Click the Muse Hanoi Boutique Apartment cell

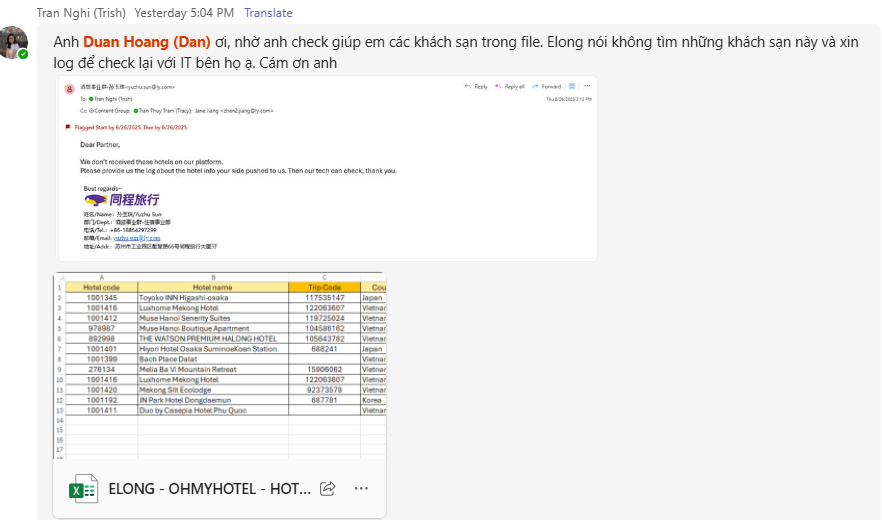(x=213, y=329)
